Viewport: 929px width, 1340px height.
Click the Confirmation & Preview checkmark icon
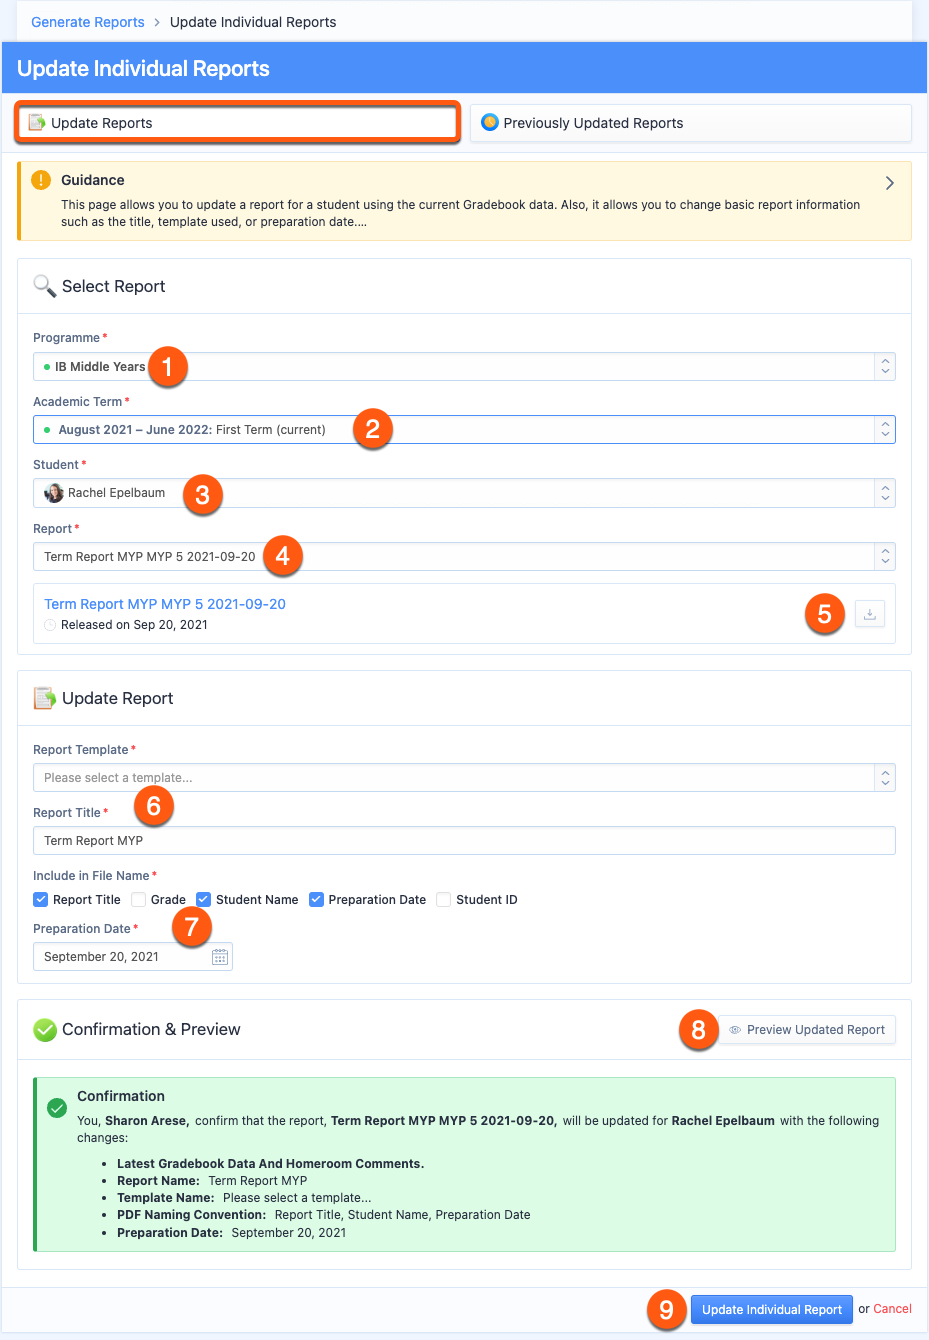(45, 1030)
